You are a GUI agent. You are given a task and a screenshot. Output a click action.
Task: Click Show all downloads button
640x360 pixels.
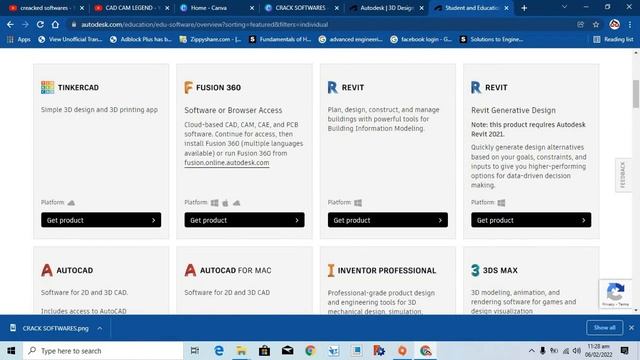[x=604, y=328]
